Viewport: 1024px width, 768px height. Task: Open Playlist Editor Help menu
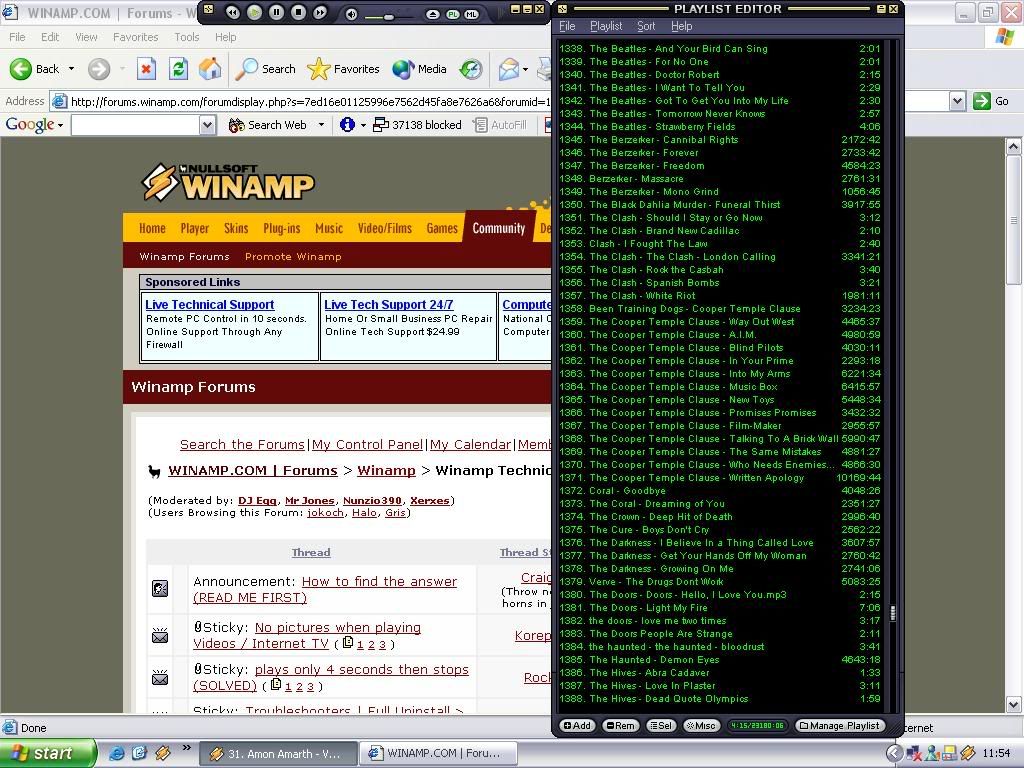click(681, 26)
